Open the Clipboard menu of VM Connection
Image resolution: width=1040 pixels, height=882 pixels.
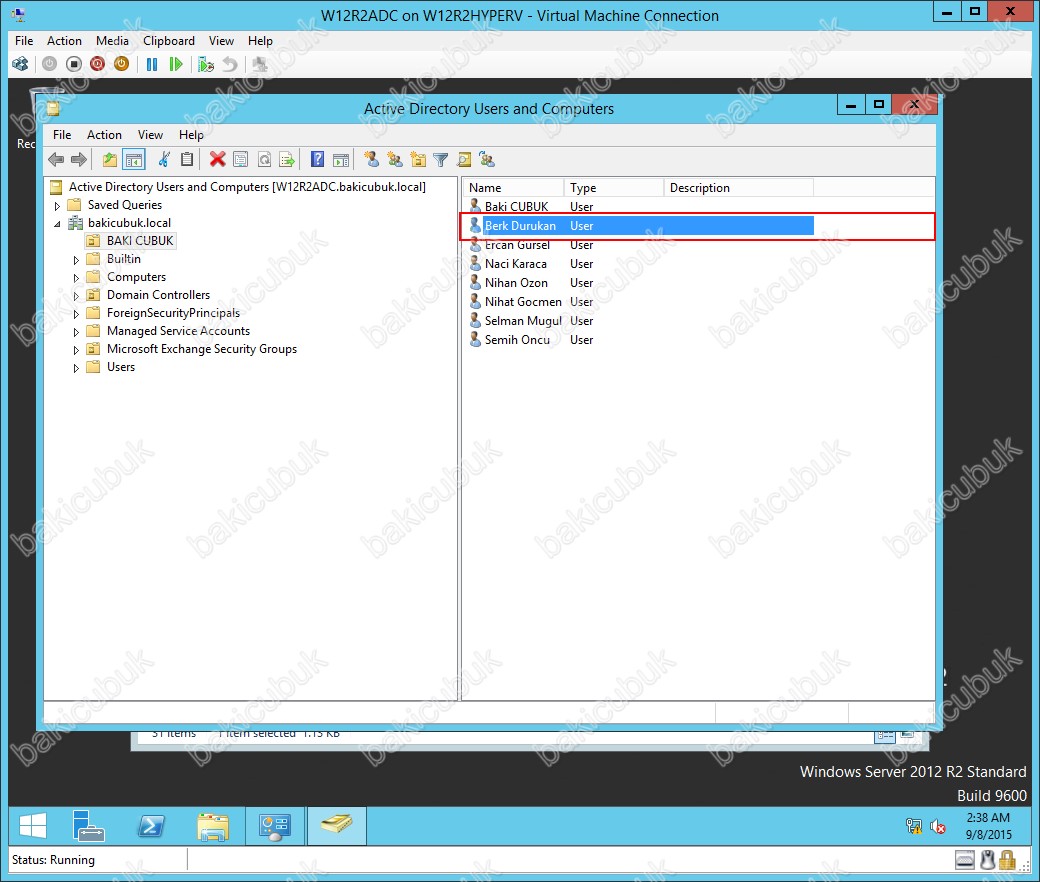(x=169, y=40)
